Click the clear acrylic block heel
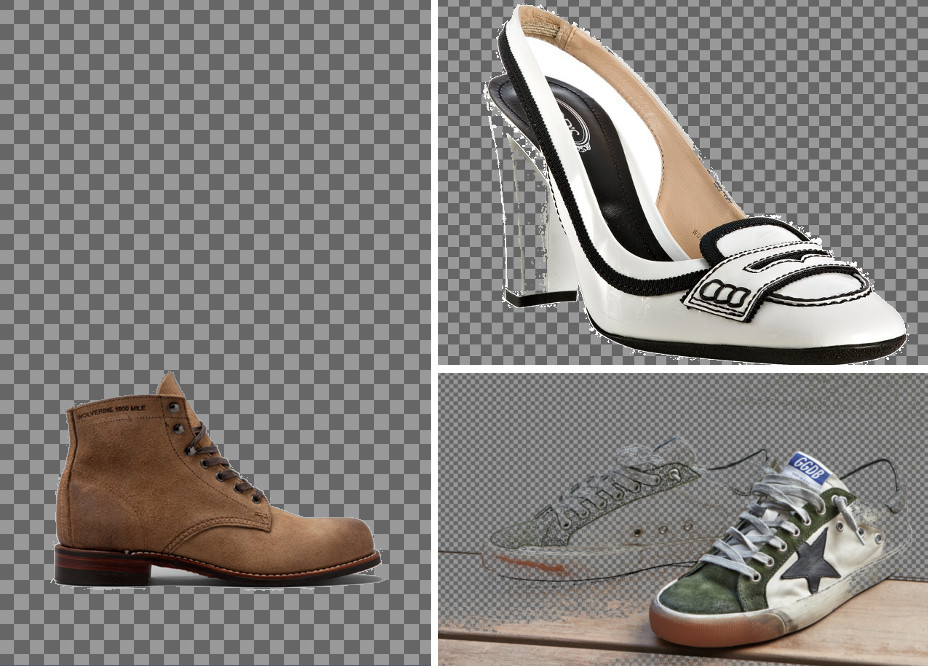Image resolution: width=928 pixels, height=666 pixels. click(x=530, y=230)
